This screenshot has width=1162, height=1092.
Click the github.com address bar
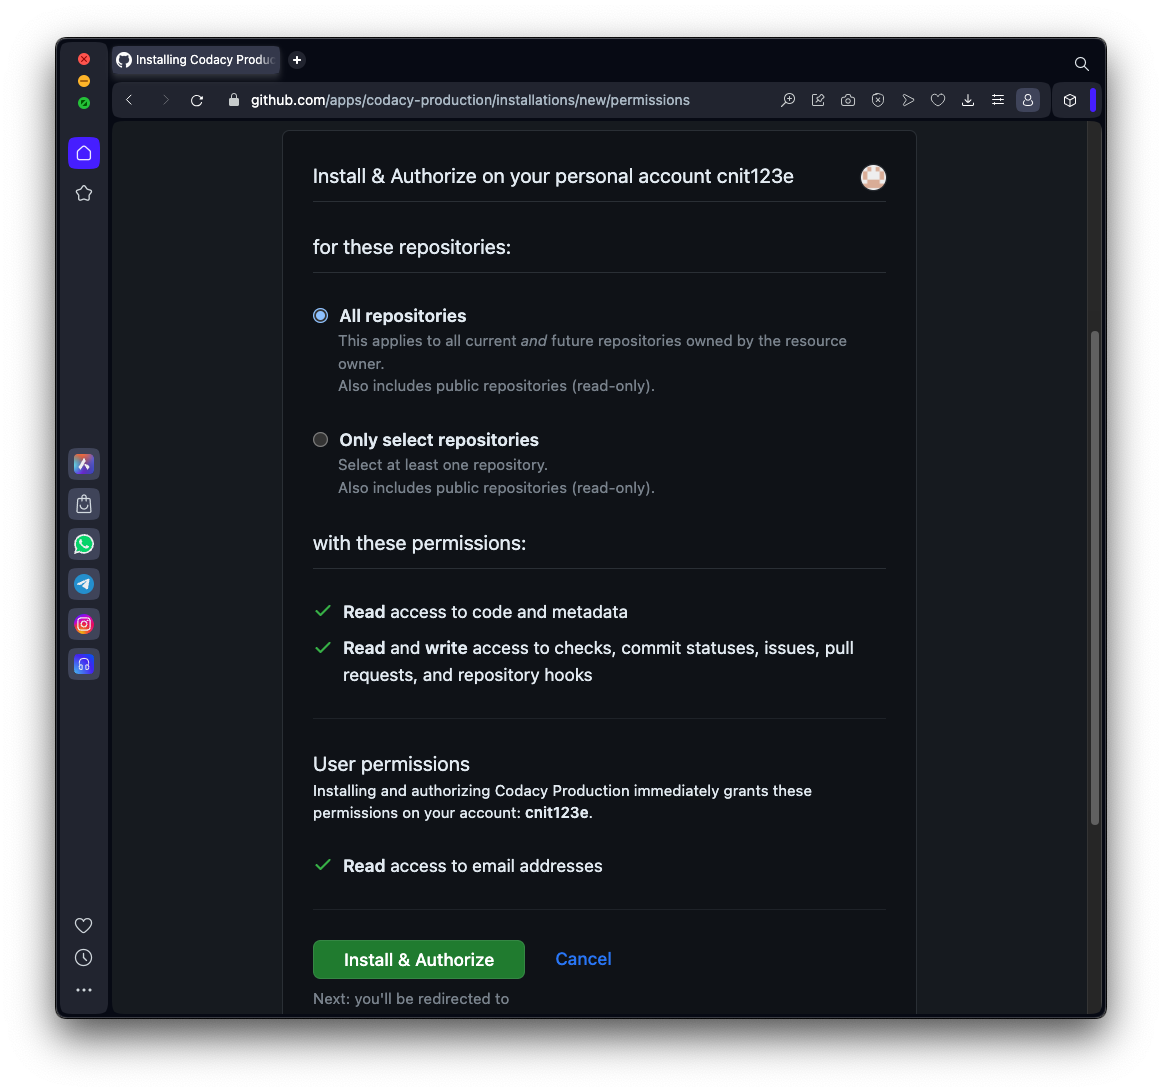(470, 100)
